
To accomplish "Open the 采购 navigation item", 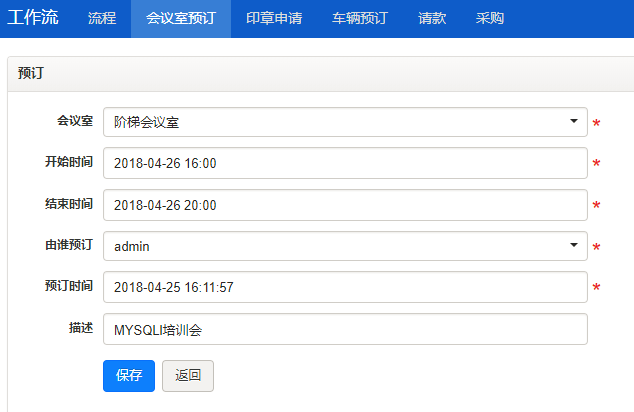I will 490,18.
